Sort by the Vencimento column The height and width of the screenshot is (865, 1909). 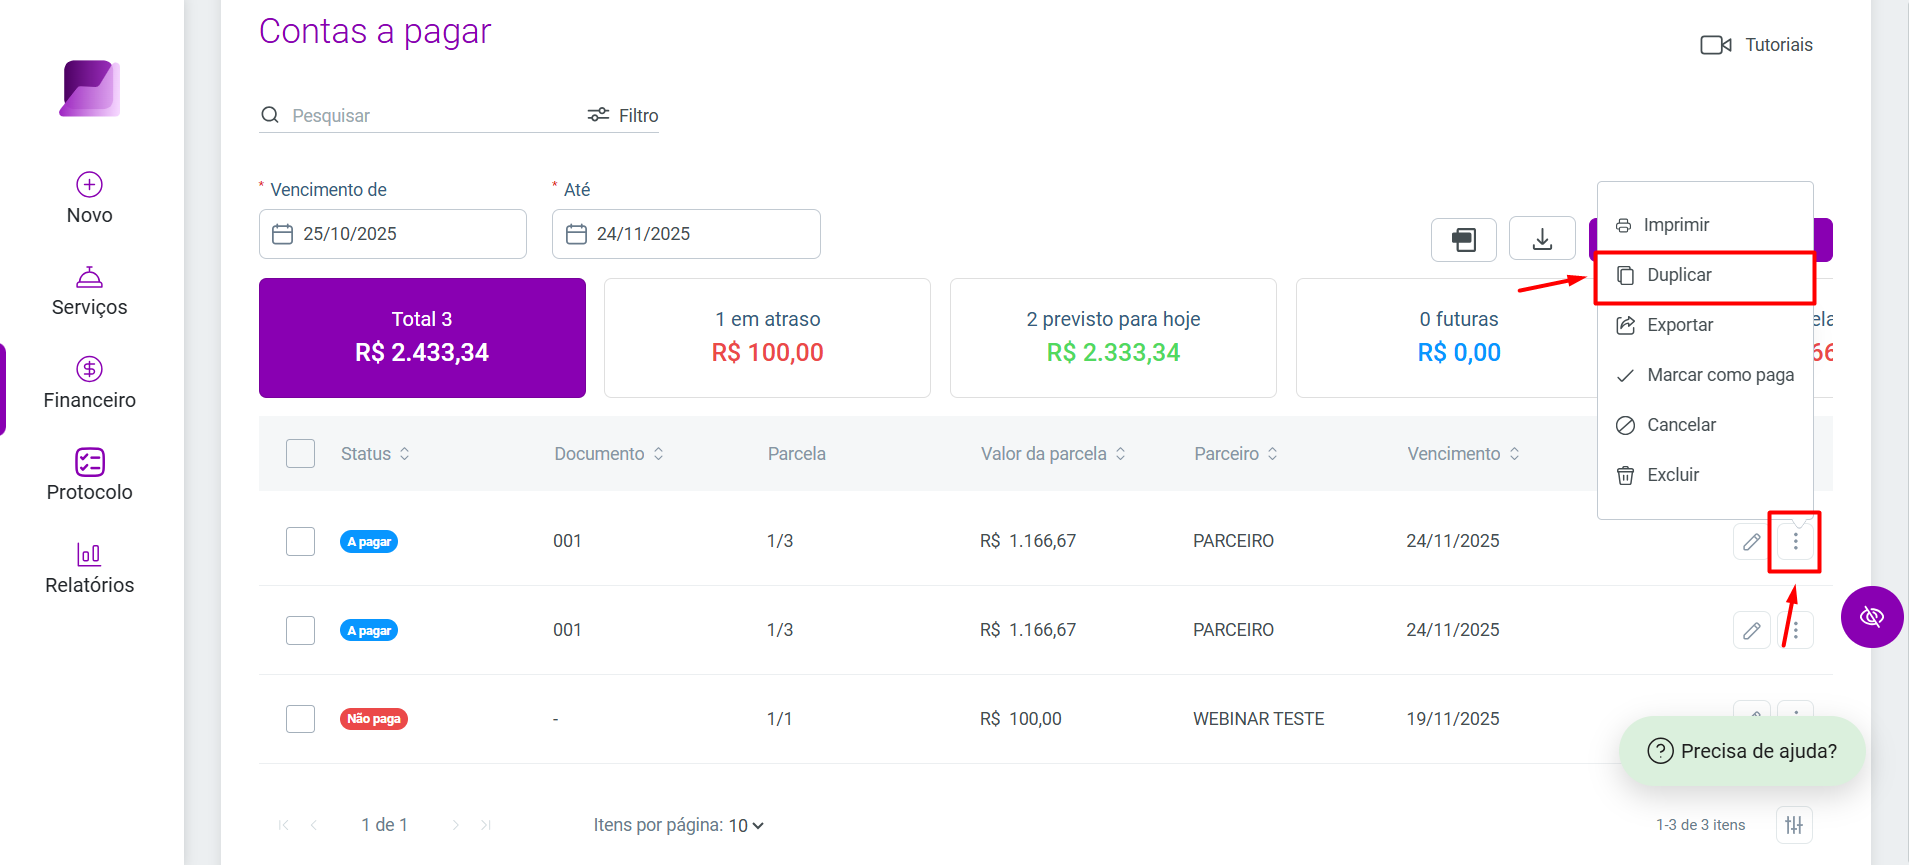pyautogui.click(x=1464, y=454)
